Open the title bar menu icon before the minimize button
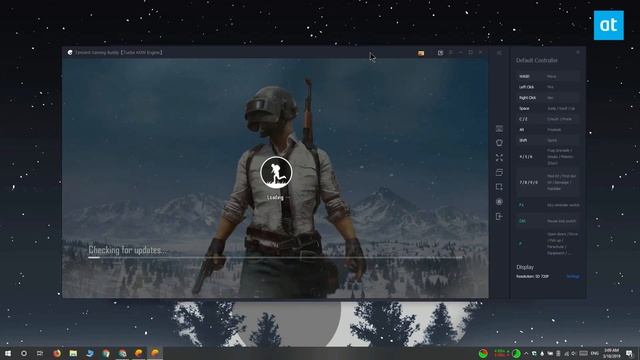The height and width of the screenshot is (360, 640). pyautogui.click(x=451, y=53)
